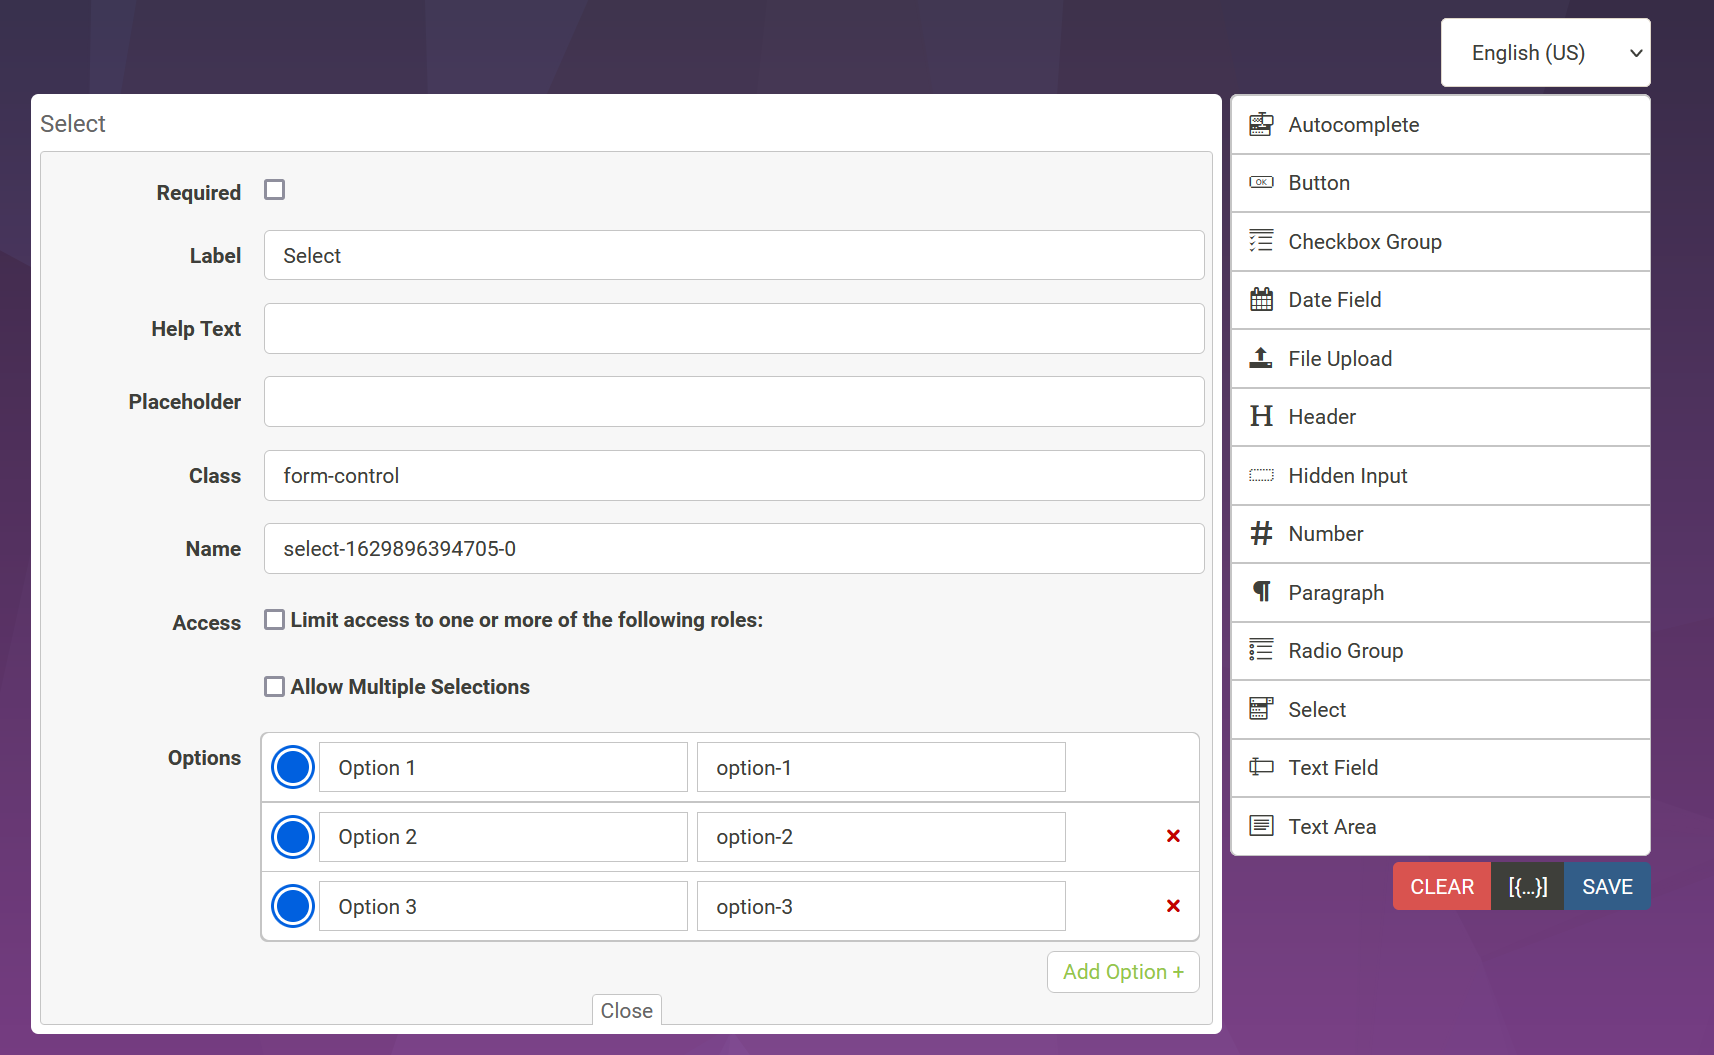Select the Option 3 radio button
The image size is (1714, 1055).
point(293,906)
